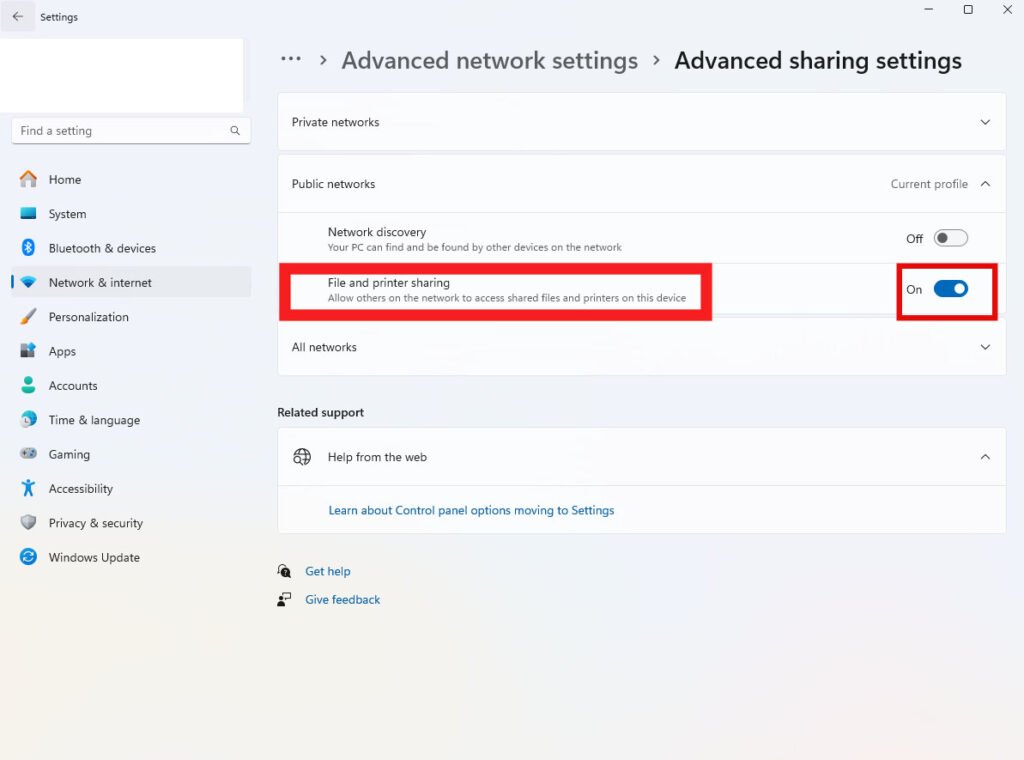Open the Personalization paintbrush icon
The width and height of the screenshot is (1024, 760).
tap(28, 317)
